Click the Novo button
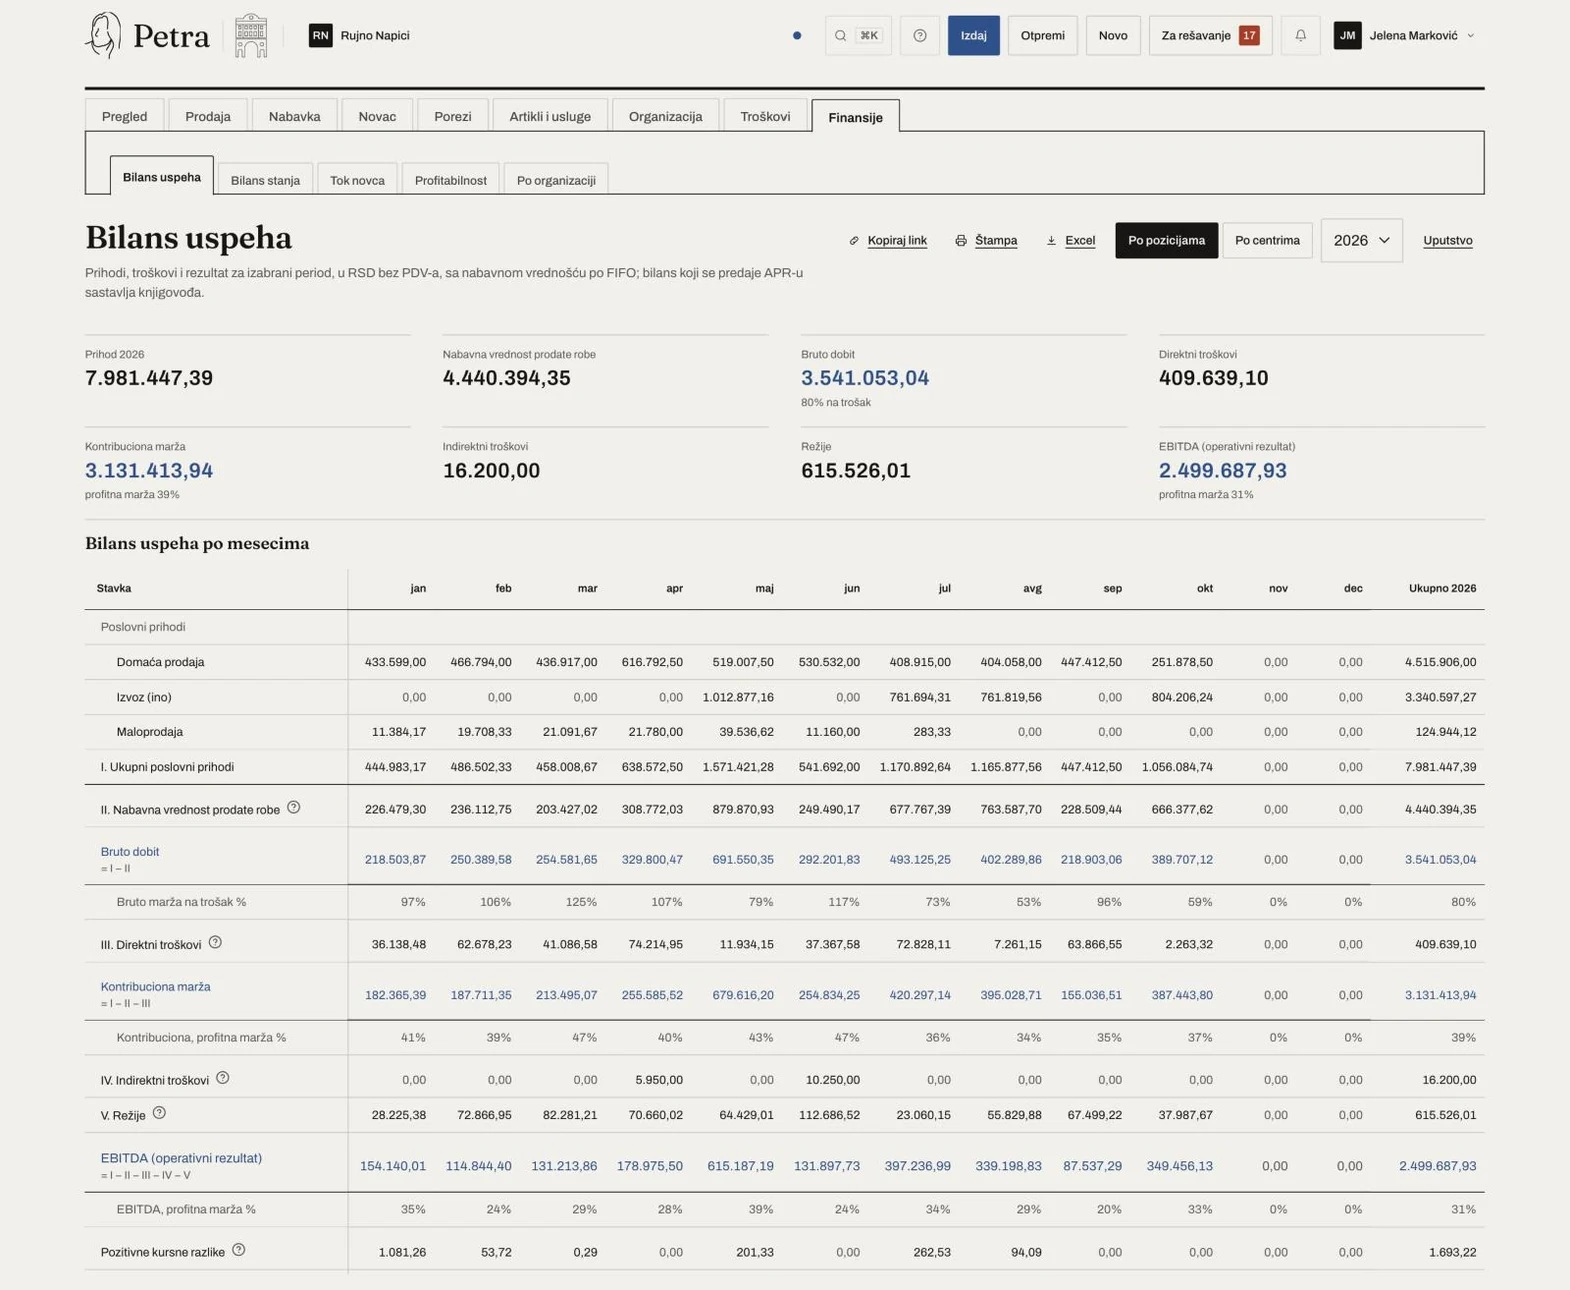This screenshot has width=1570, height=1290. pos(1112,35)
